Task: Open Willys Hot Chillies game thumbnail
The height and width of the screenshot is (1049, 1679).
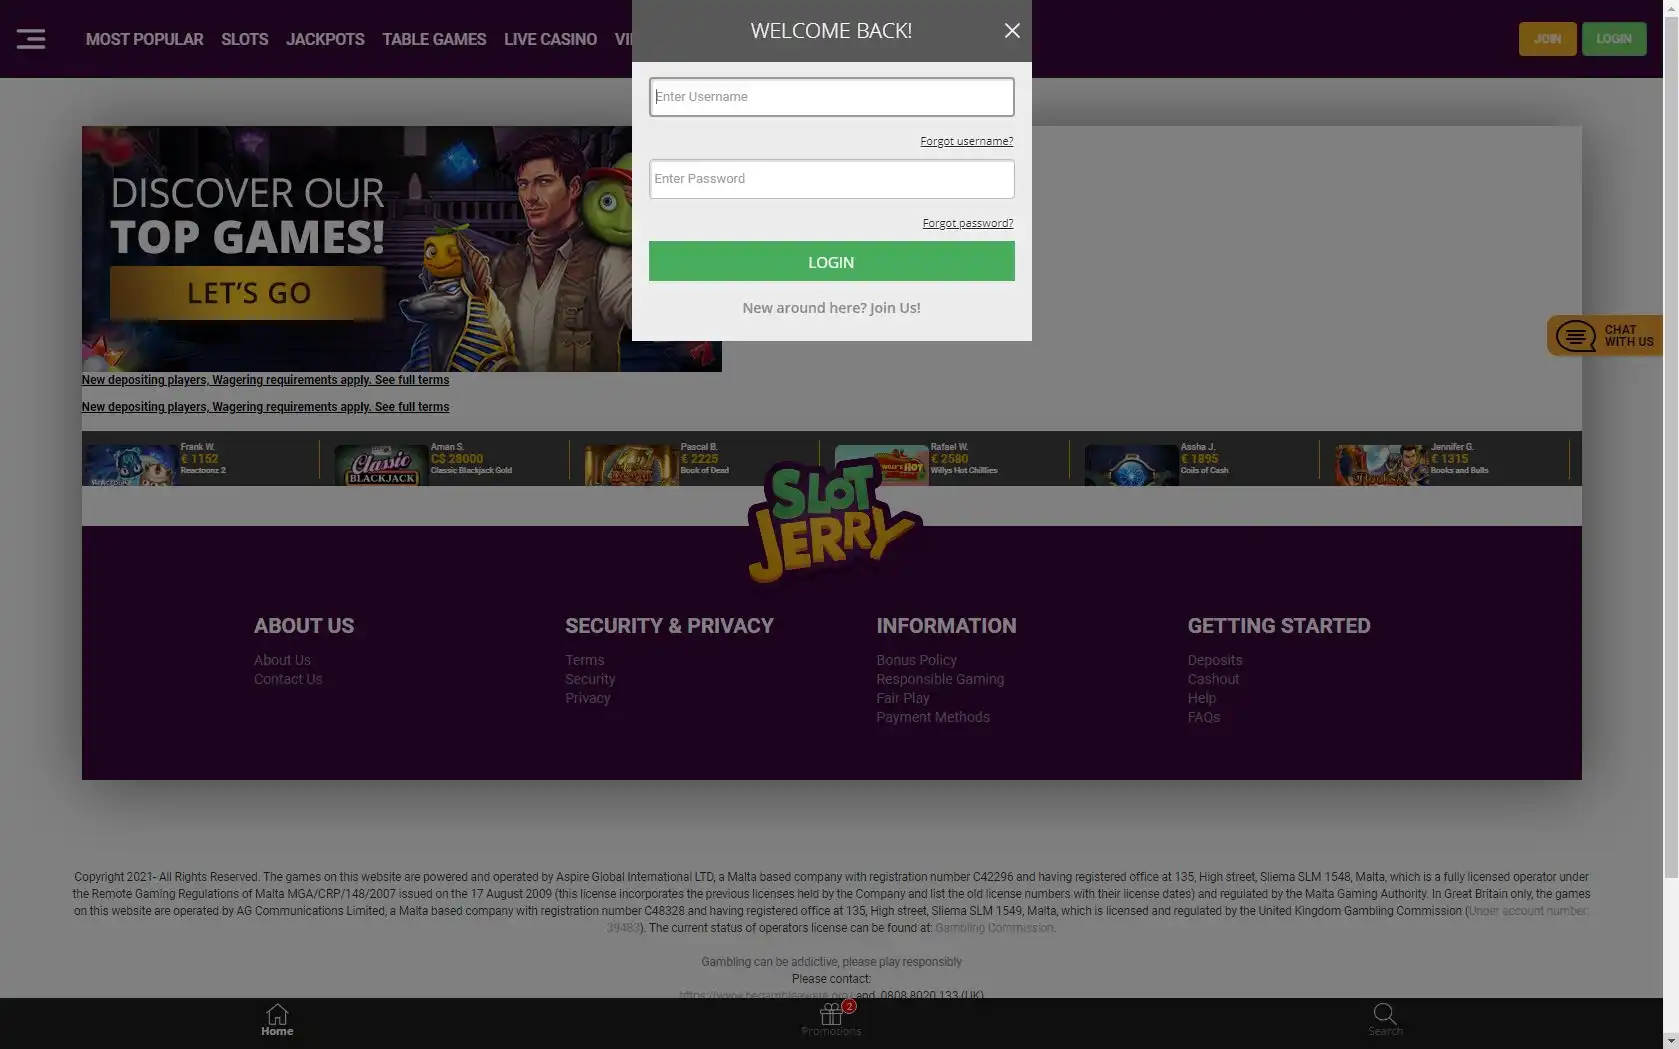Action: point(881,465)
